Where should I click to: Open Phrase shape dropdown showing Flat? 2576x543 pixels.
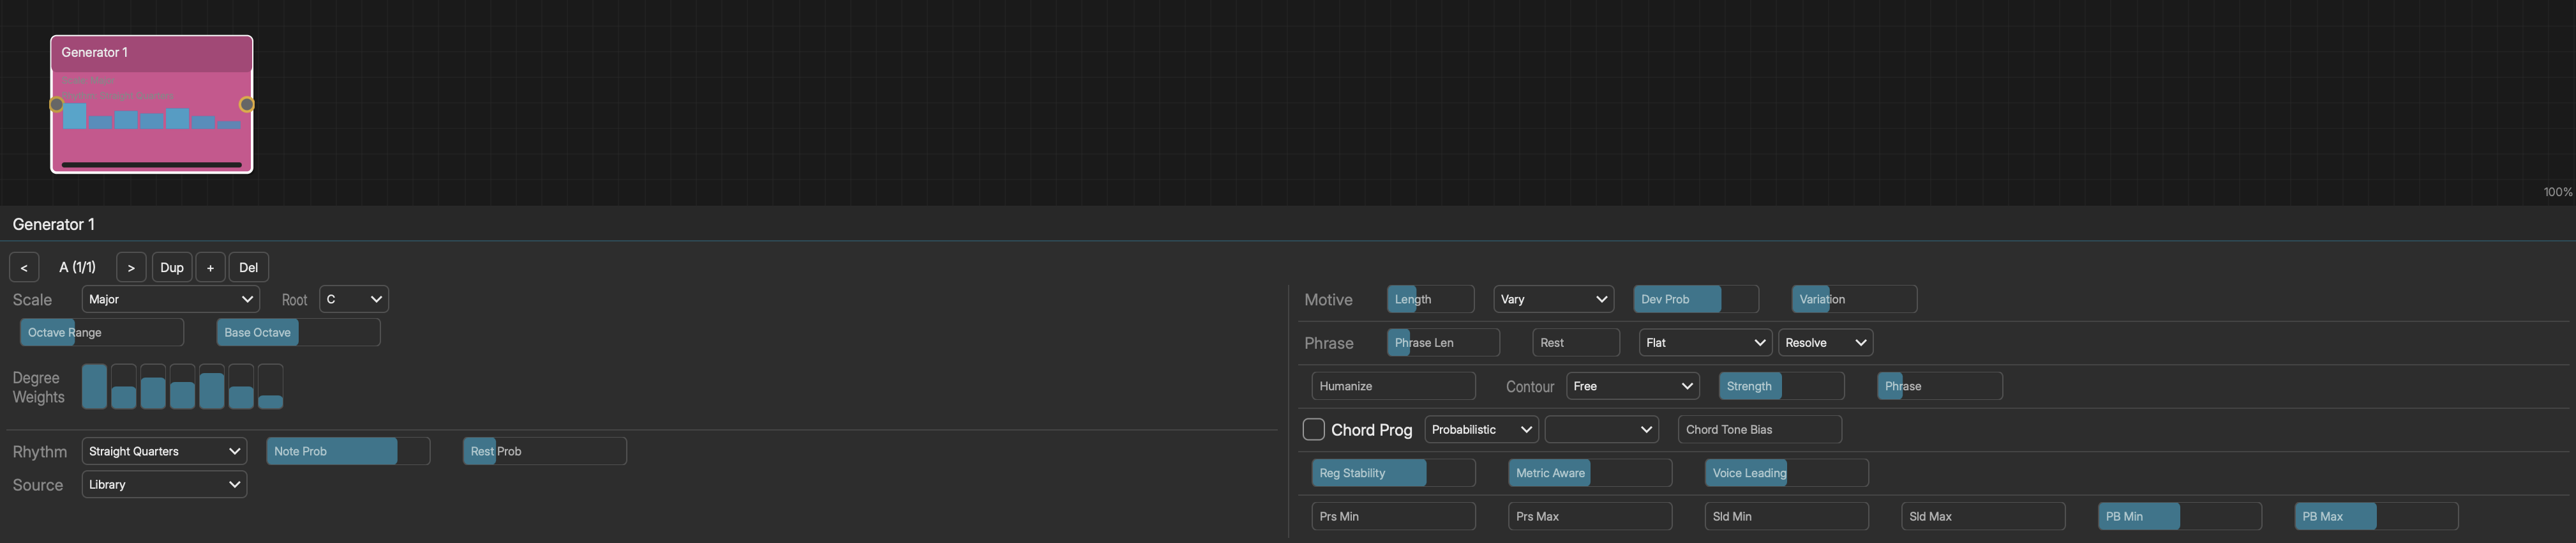[1706, 342]
